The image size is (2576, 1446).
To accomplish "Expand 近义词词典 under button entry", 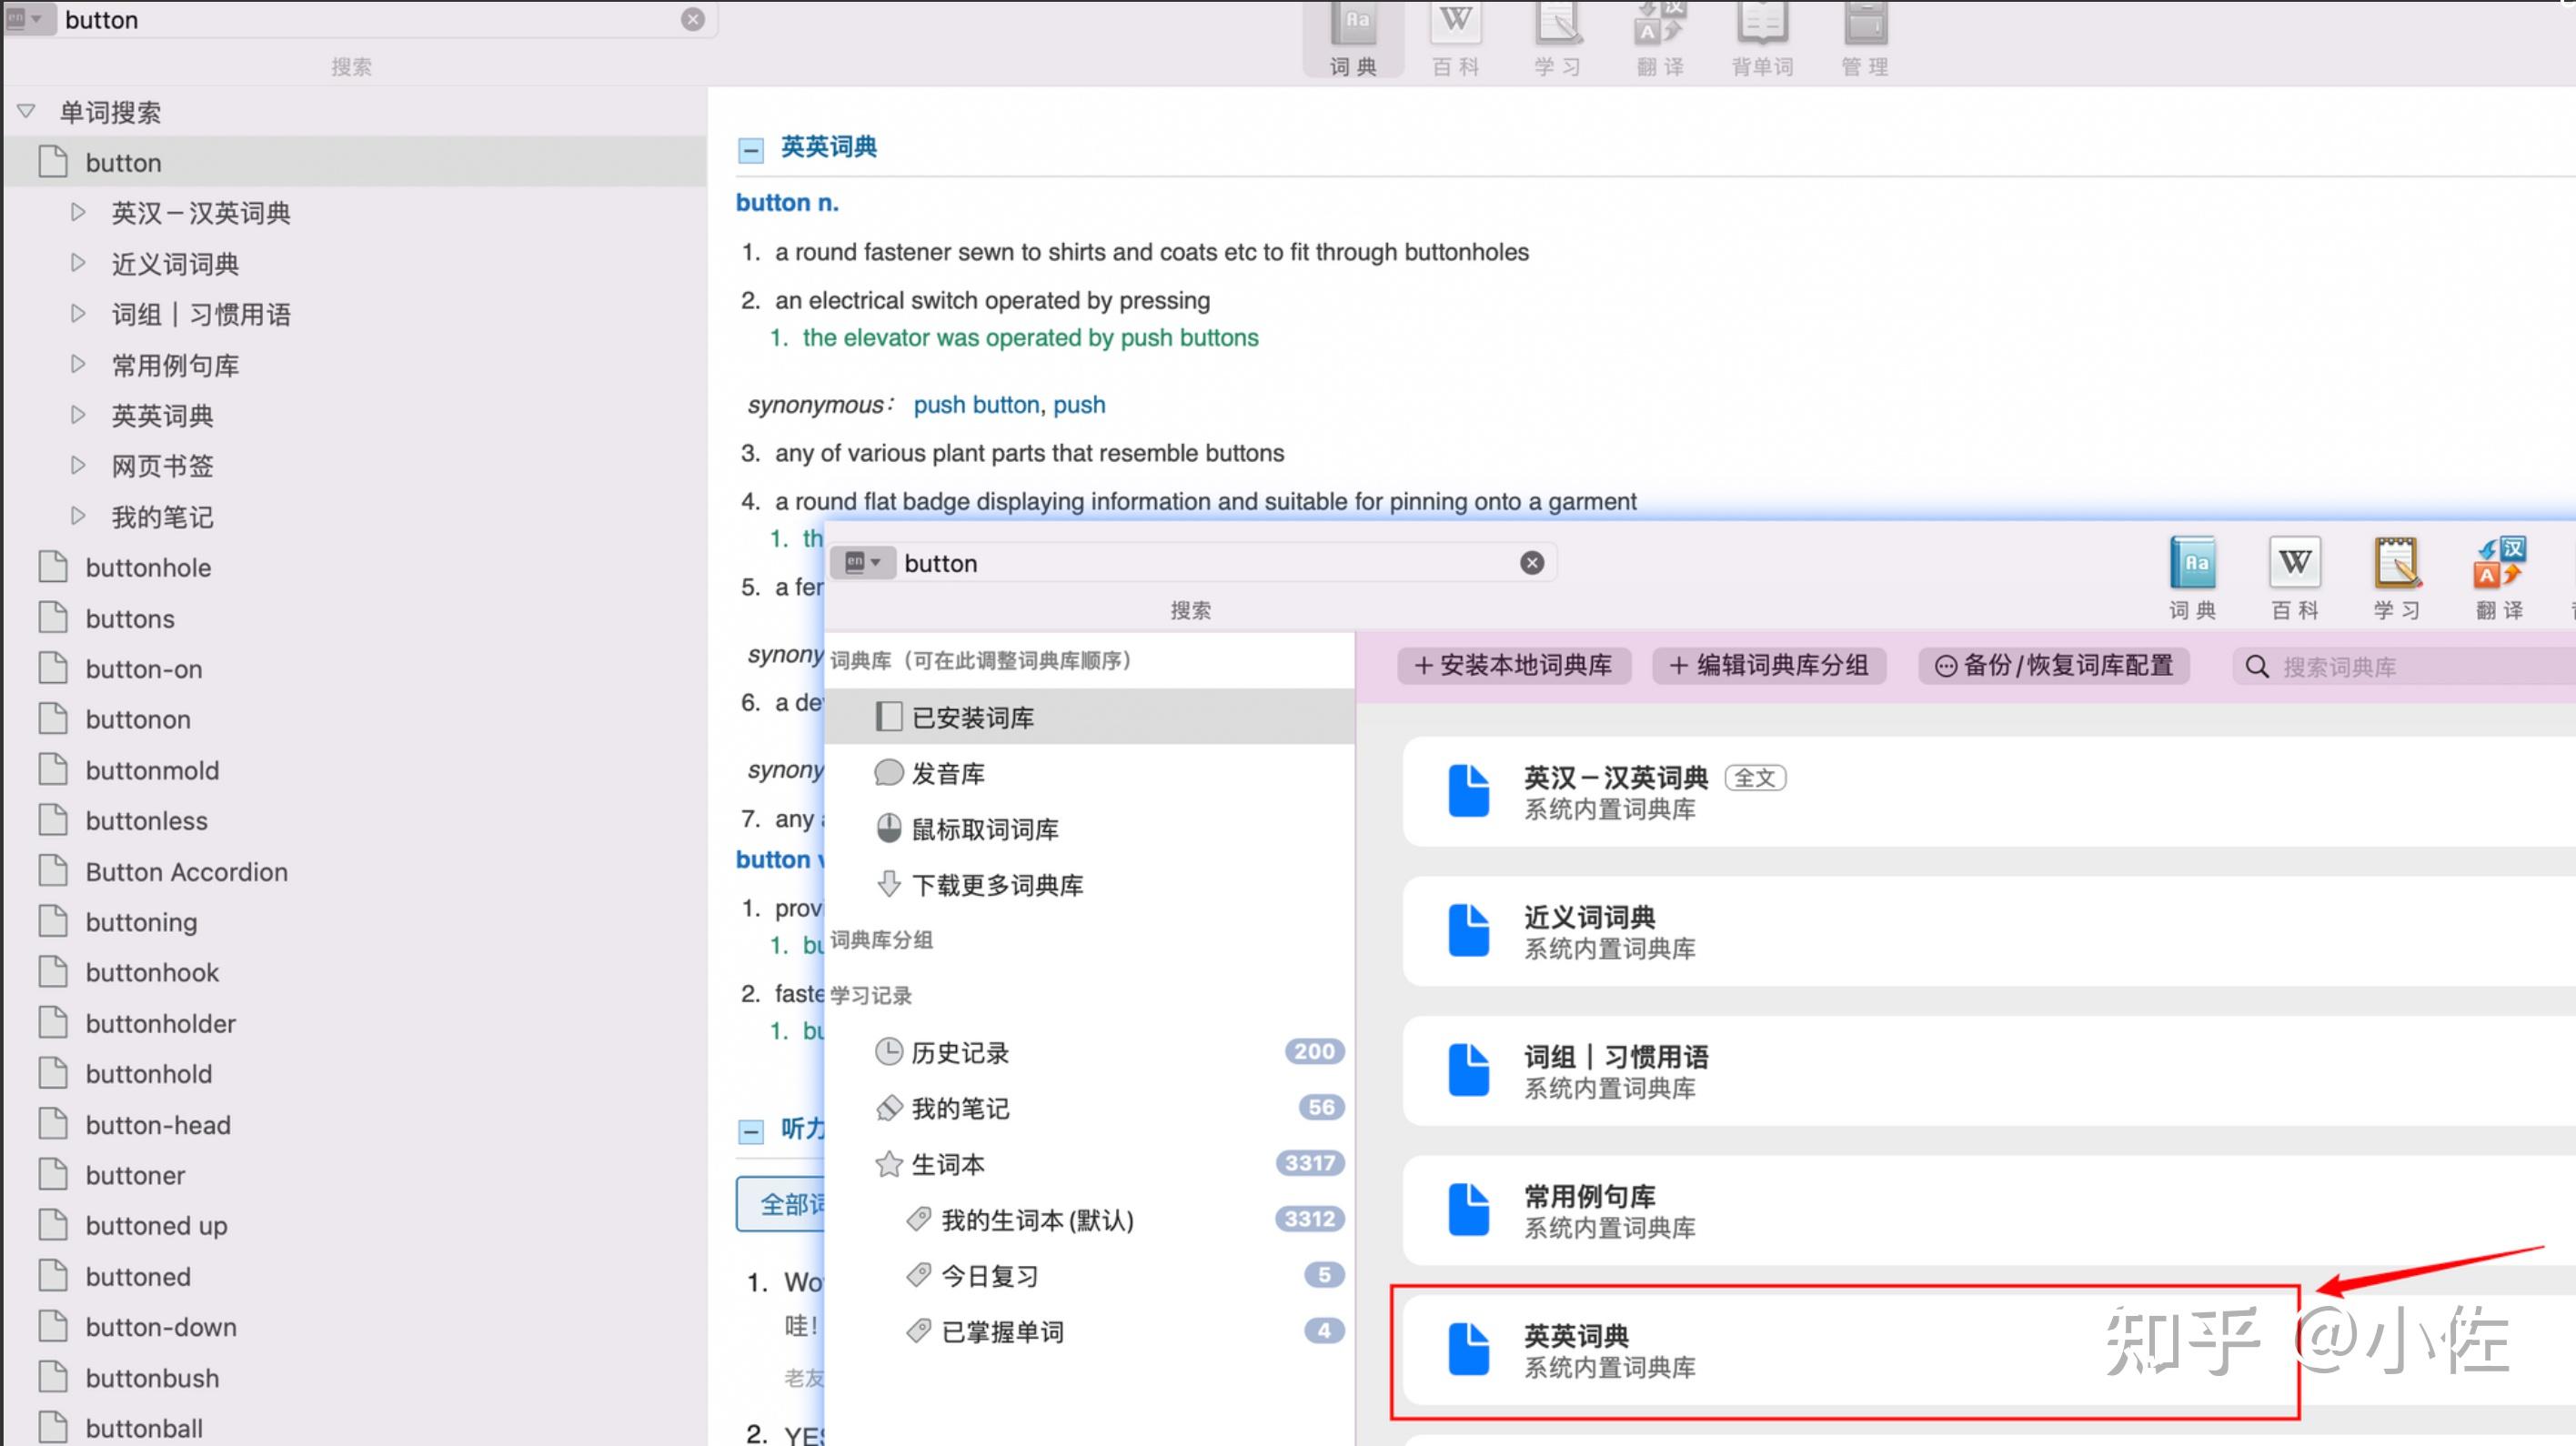I will click(x=78, y=263).
